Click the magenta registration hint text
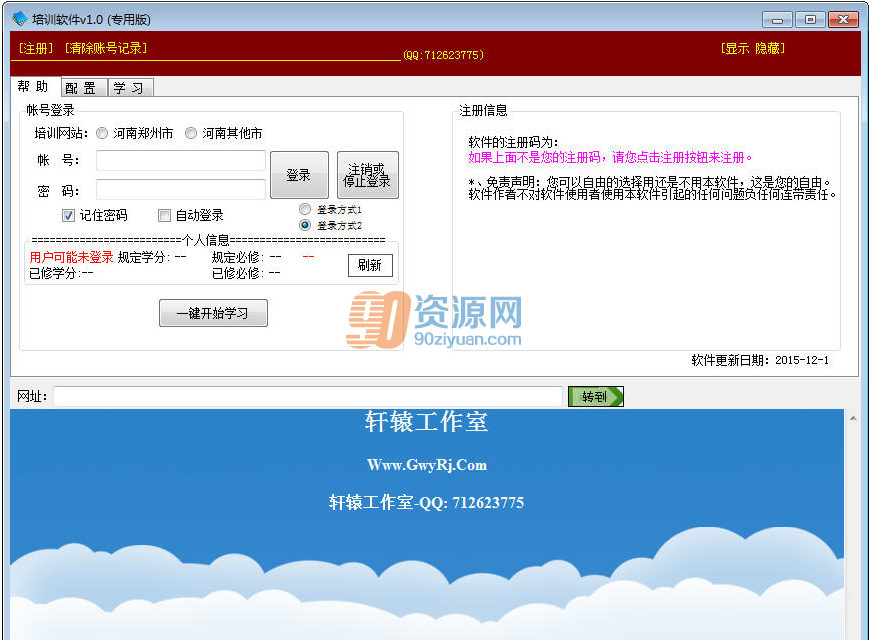873x640 pixels. click(x=611, y=157)
